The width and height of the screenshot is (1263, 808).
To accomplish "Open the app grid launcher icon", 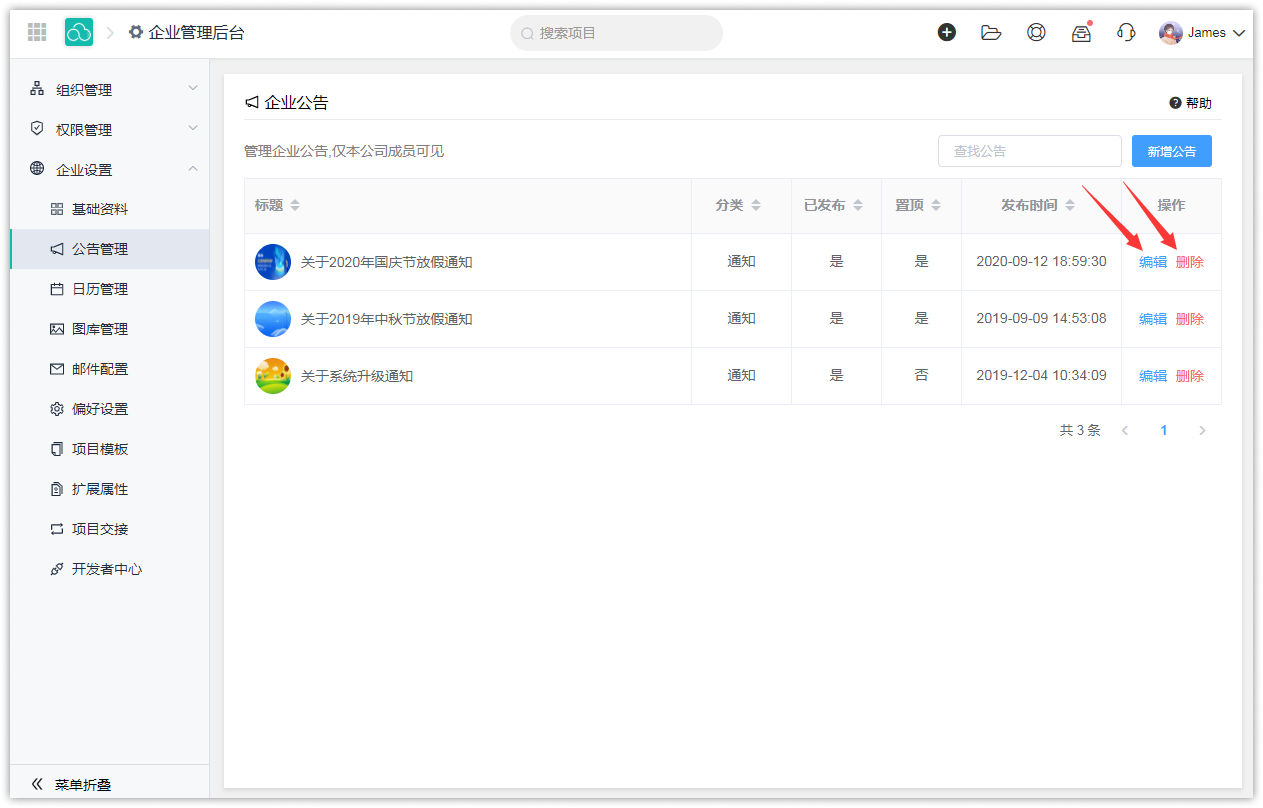I will click(37, 32).
